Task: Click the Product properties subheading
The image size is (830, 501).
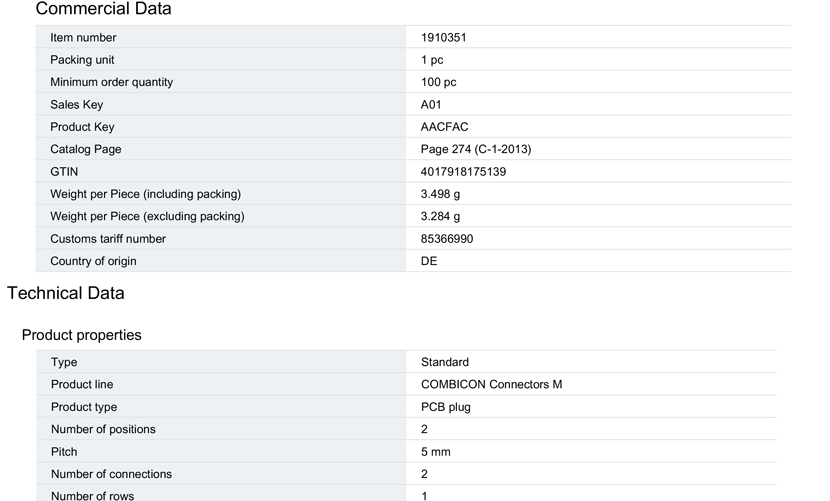Action: coord(82,335)
